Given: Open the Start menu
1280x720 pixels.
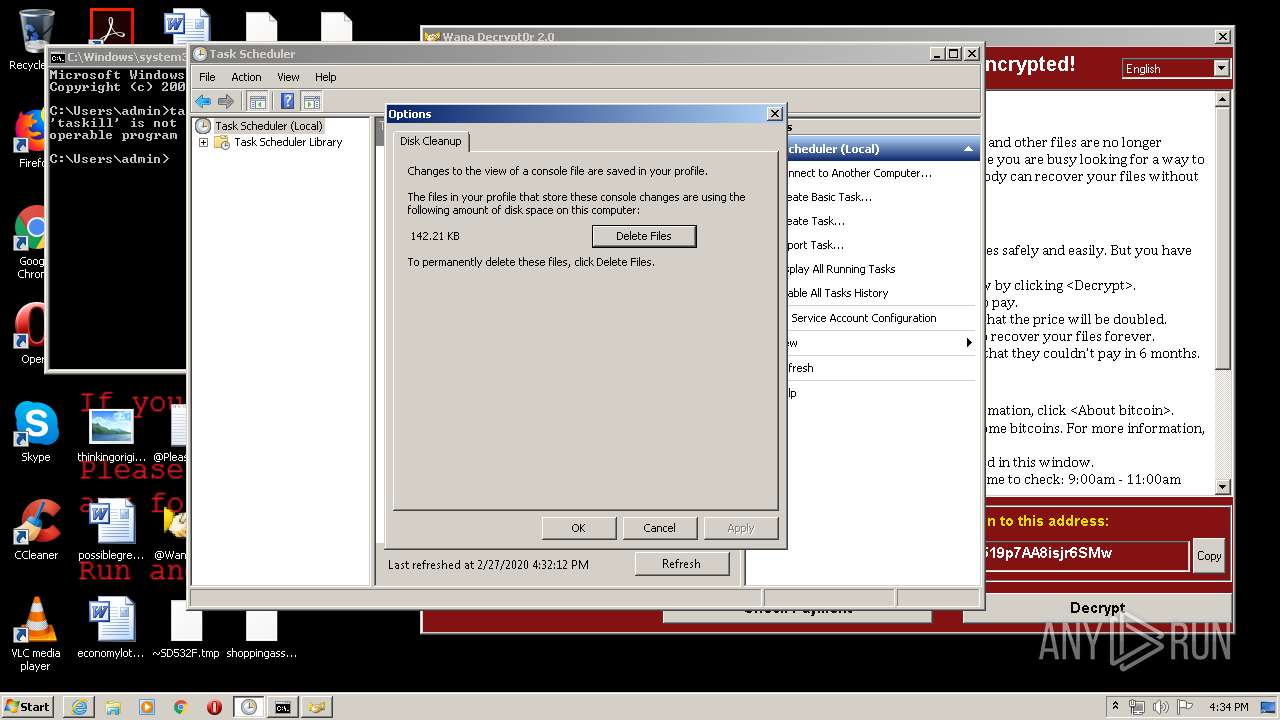Looking at the screenshot, I should tap(27, 706).
